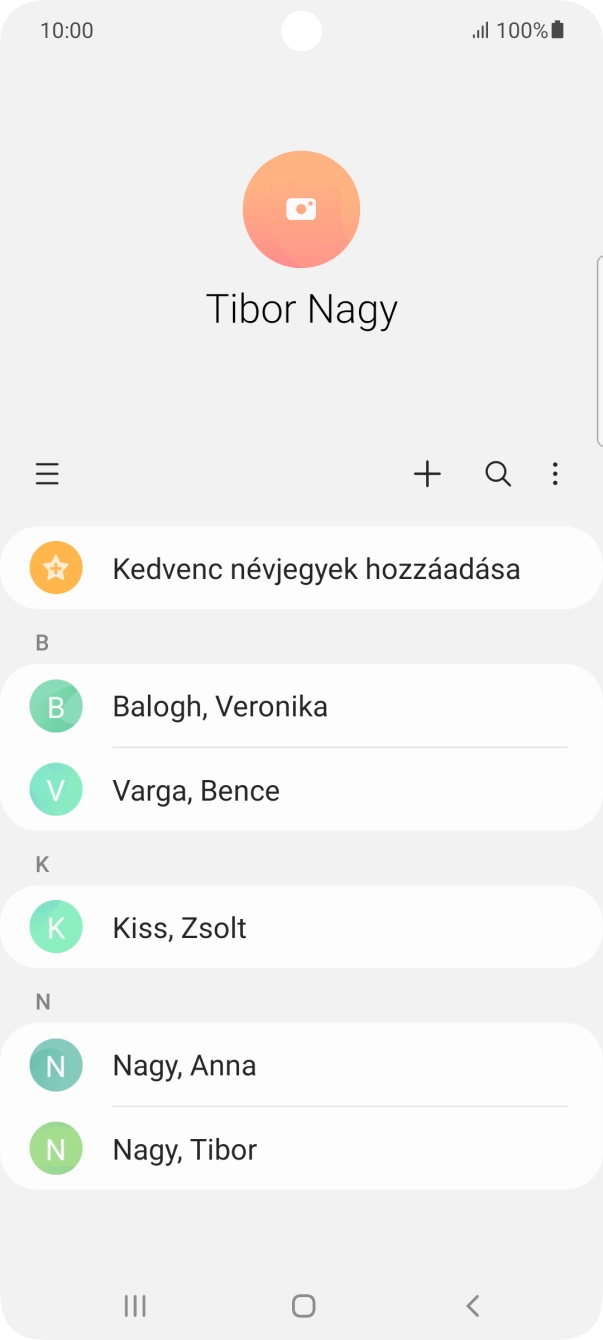603x1340 pixels.
Task: Tap the camera icon to add profile photo
Action: [301, 209]
